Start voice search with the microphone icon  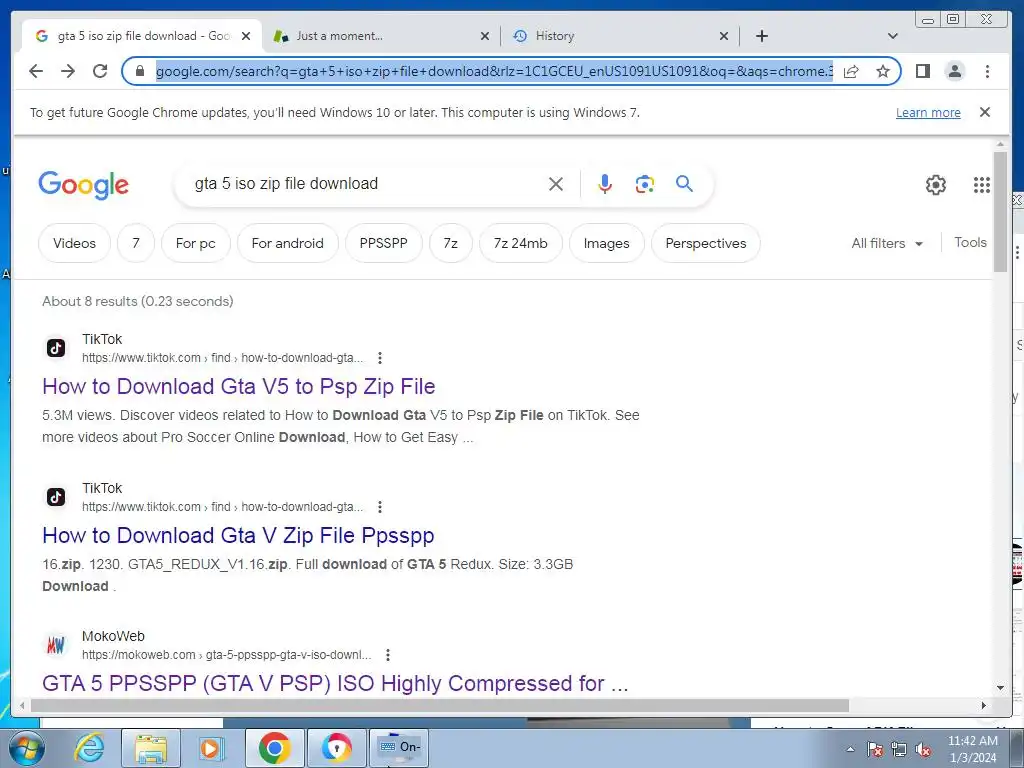(x=605, y=184)
